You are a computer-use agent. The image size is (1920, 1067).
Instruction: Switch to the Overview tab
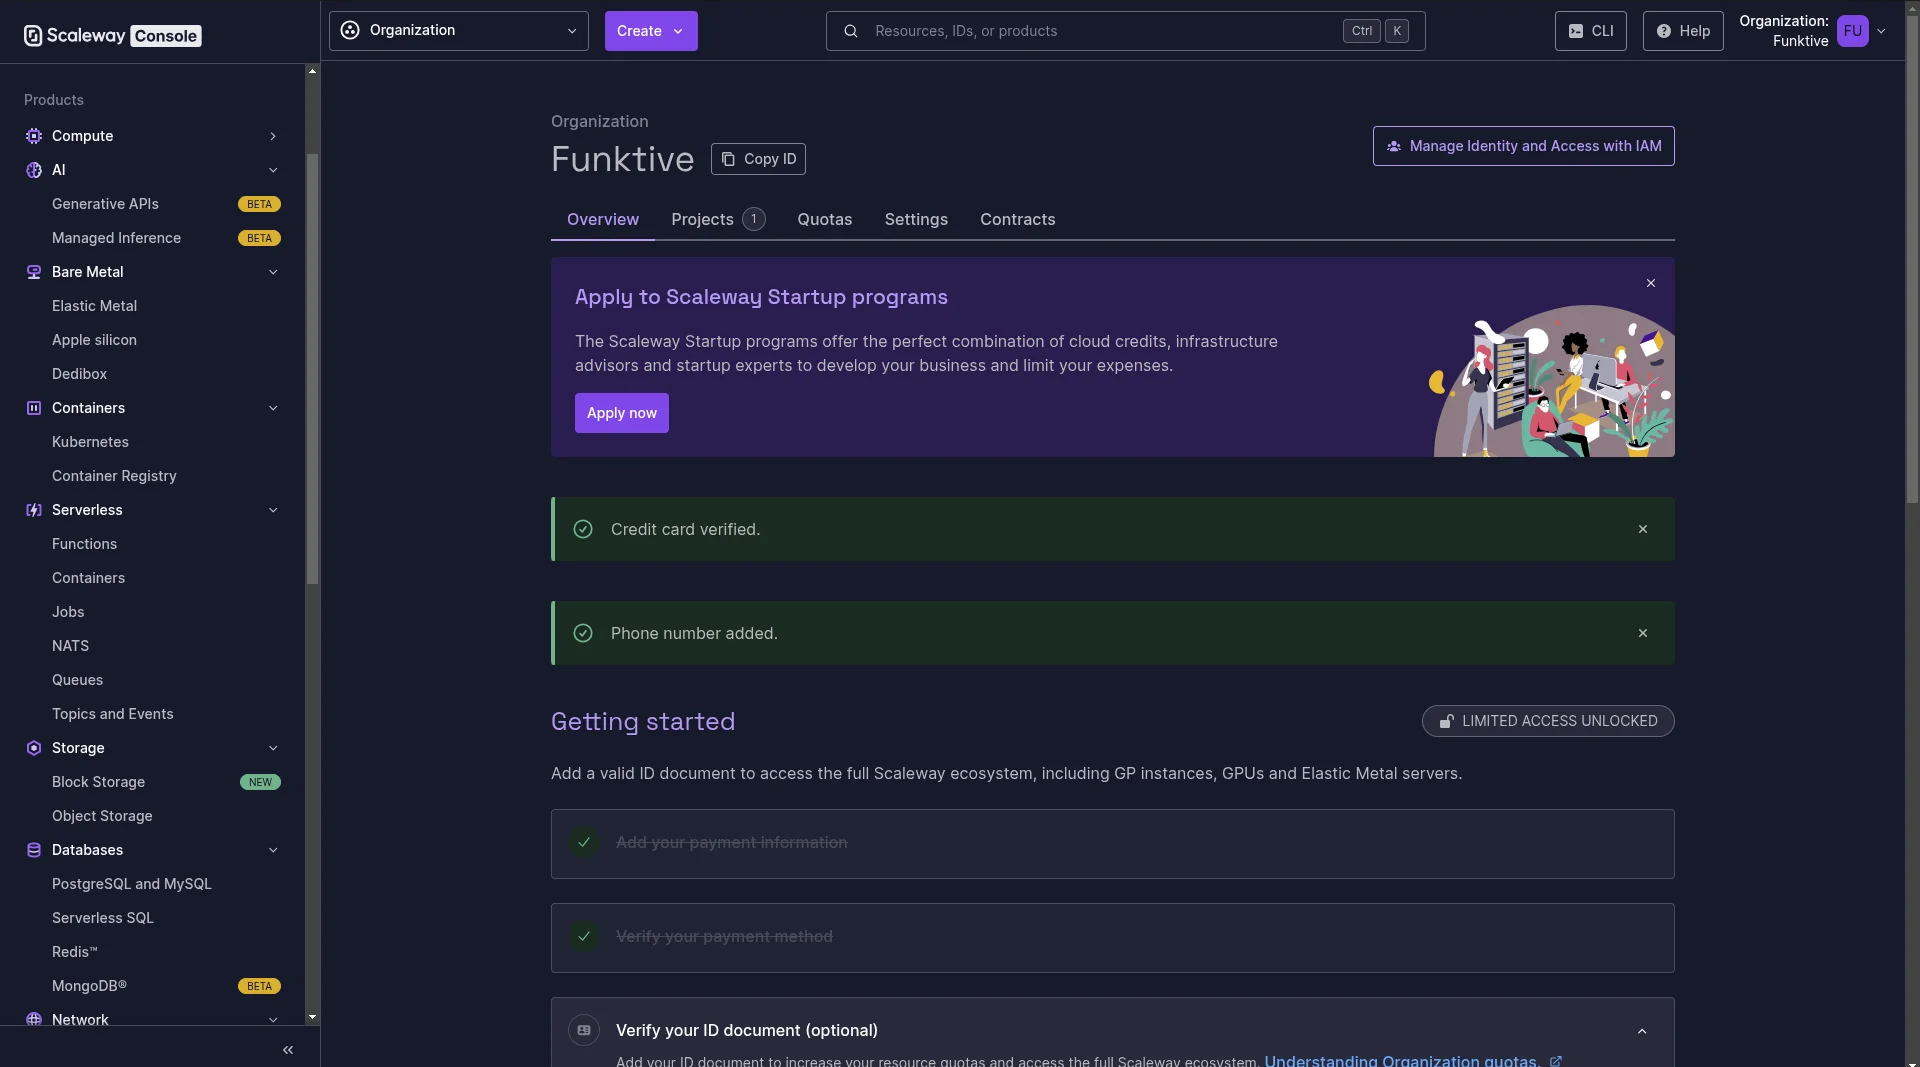(603, 219)
